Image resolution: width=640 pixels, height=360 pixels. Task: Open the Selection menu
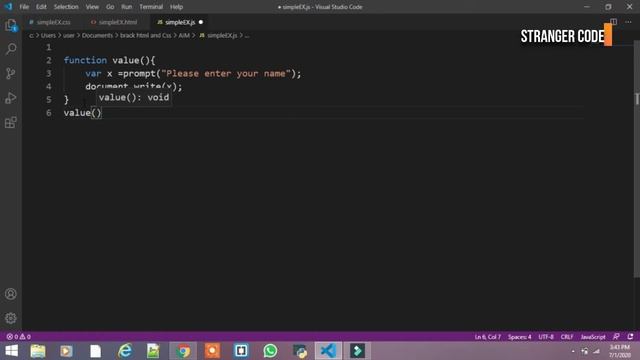click(x=66, y=7)
